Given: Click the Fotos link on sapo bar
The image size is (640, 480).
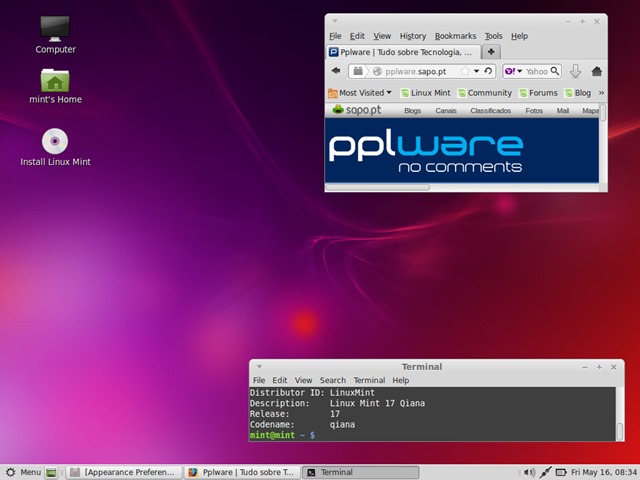Looking at the screenshot, I should [x=534, y=111].
